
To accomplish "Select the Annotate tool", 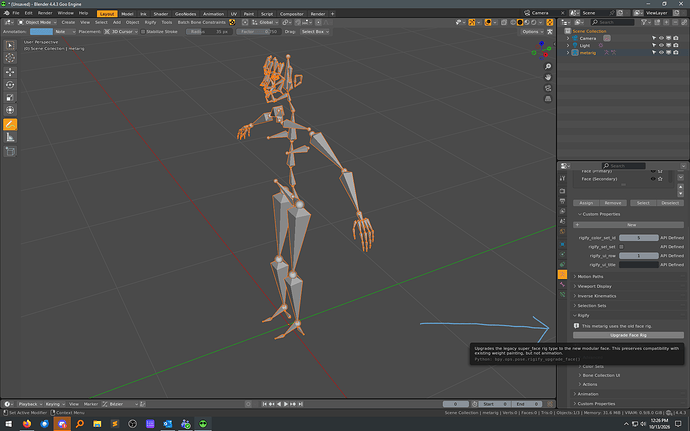I will [10, 125].
